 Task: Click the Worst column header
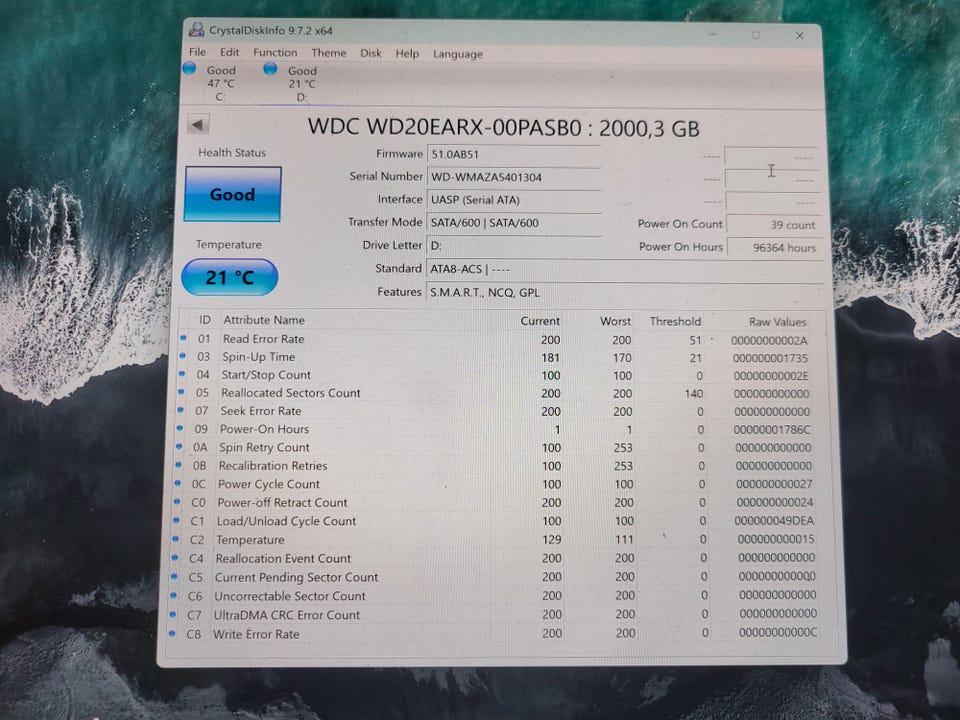[615, 321]
